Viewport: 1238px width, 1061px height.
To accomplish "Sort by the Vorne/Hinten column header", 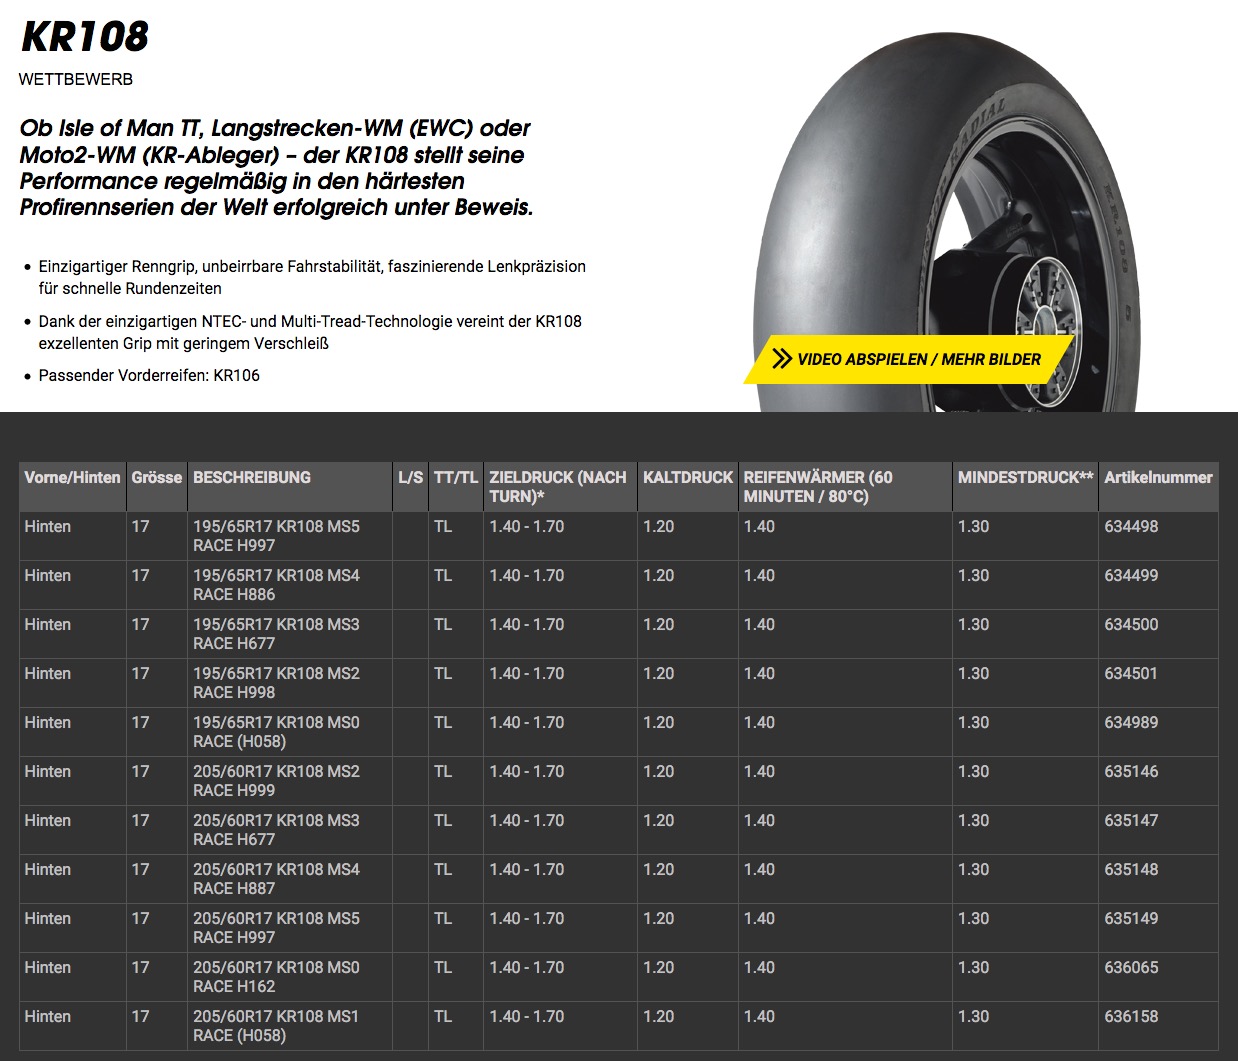I will 72,478.
